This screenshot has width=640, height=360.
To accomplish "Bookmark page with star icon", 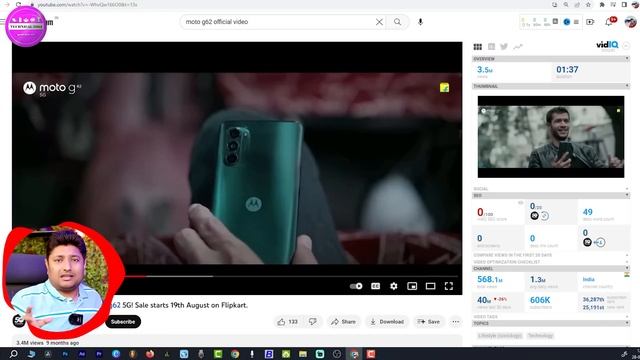I will (588, 4).
